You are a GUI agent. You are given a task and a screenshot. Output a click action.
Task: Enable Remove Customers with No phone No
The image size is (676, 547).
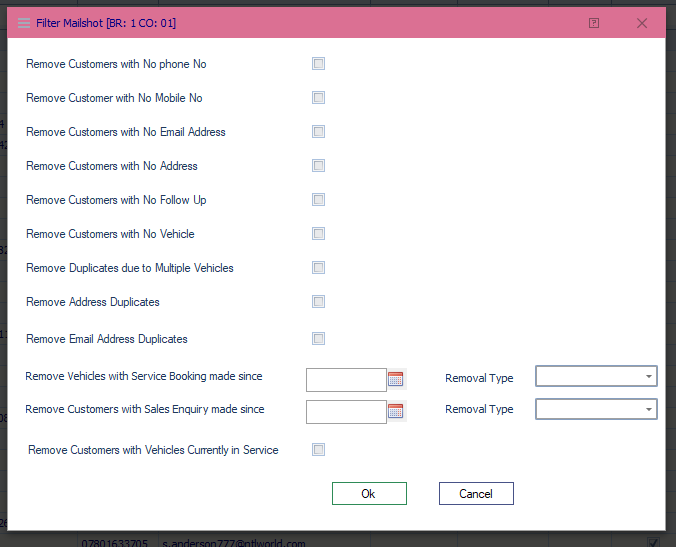coord(318,64)
